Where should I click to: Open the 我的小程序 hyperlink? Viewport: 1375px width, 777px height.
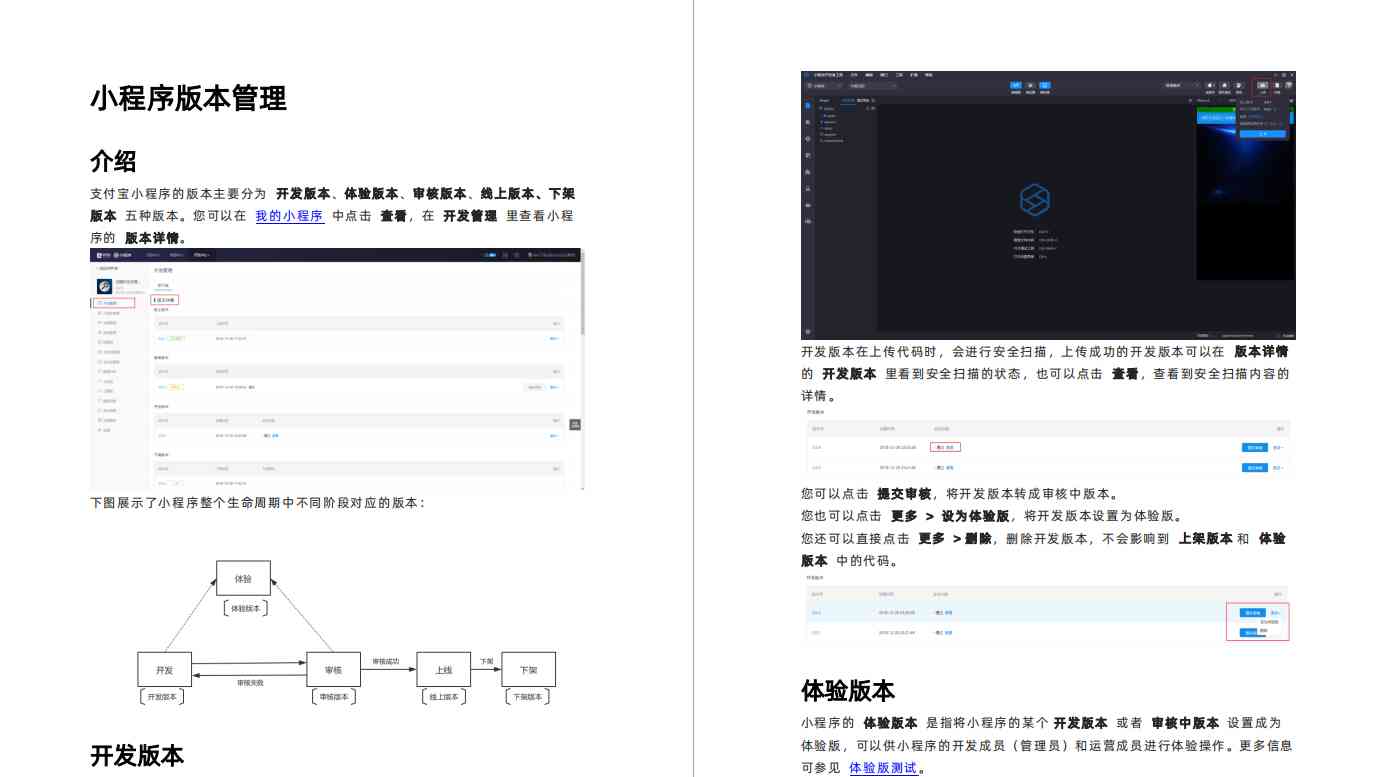click(x=289, y=215)
